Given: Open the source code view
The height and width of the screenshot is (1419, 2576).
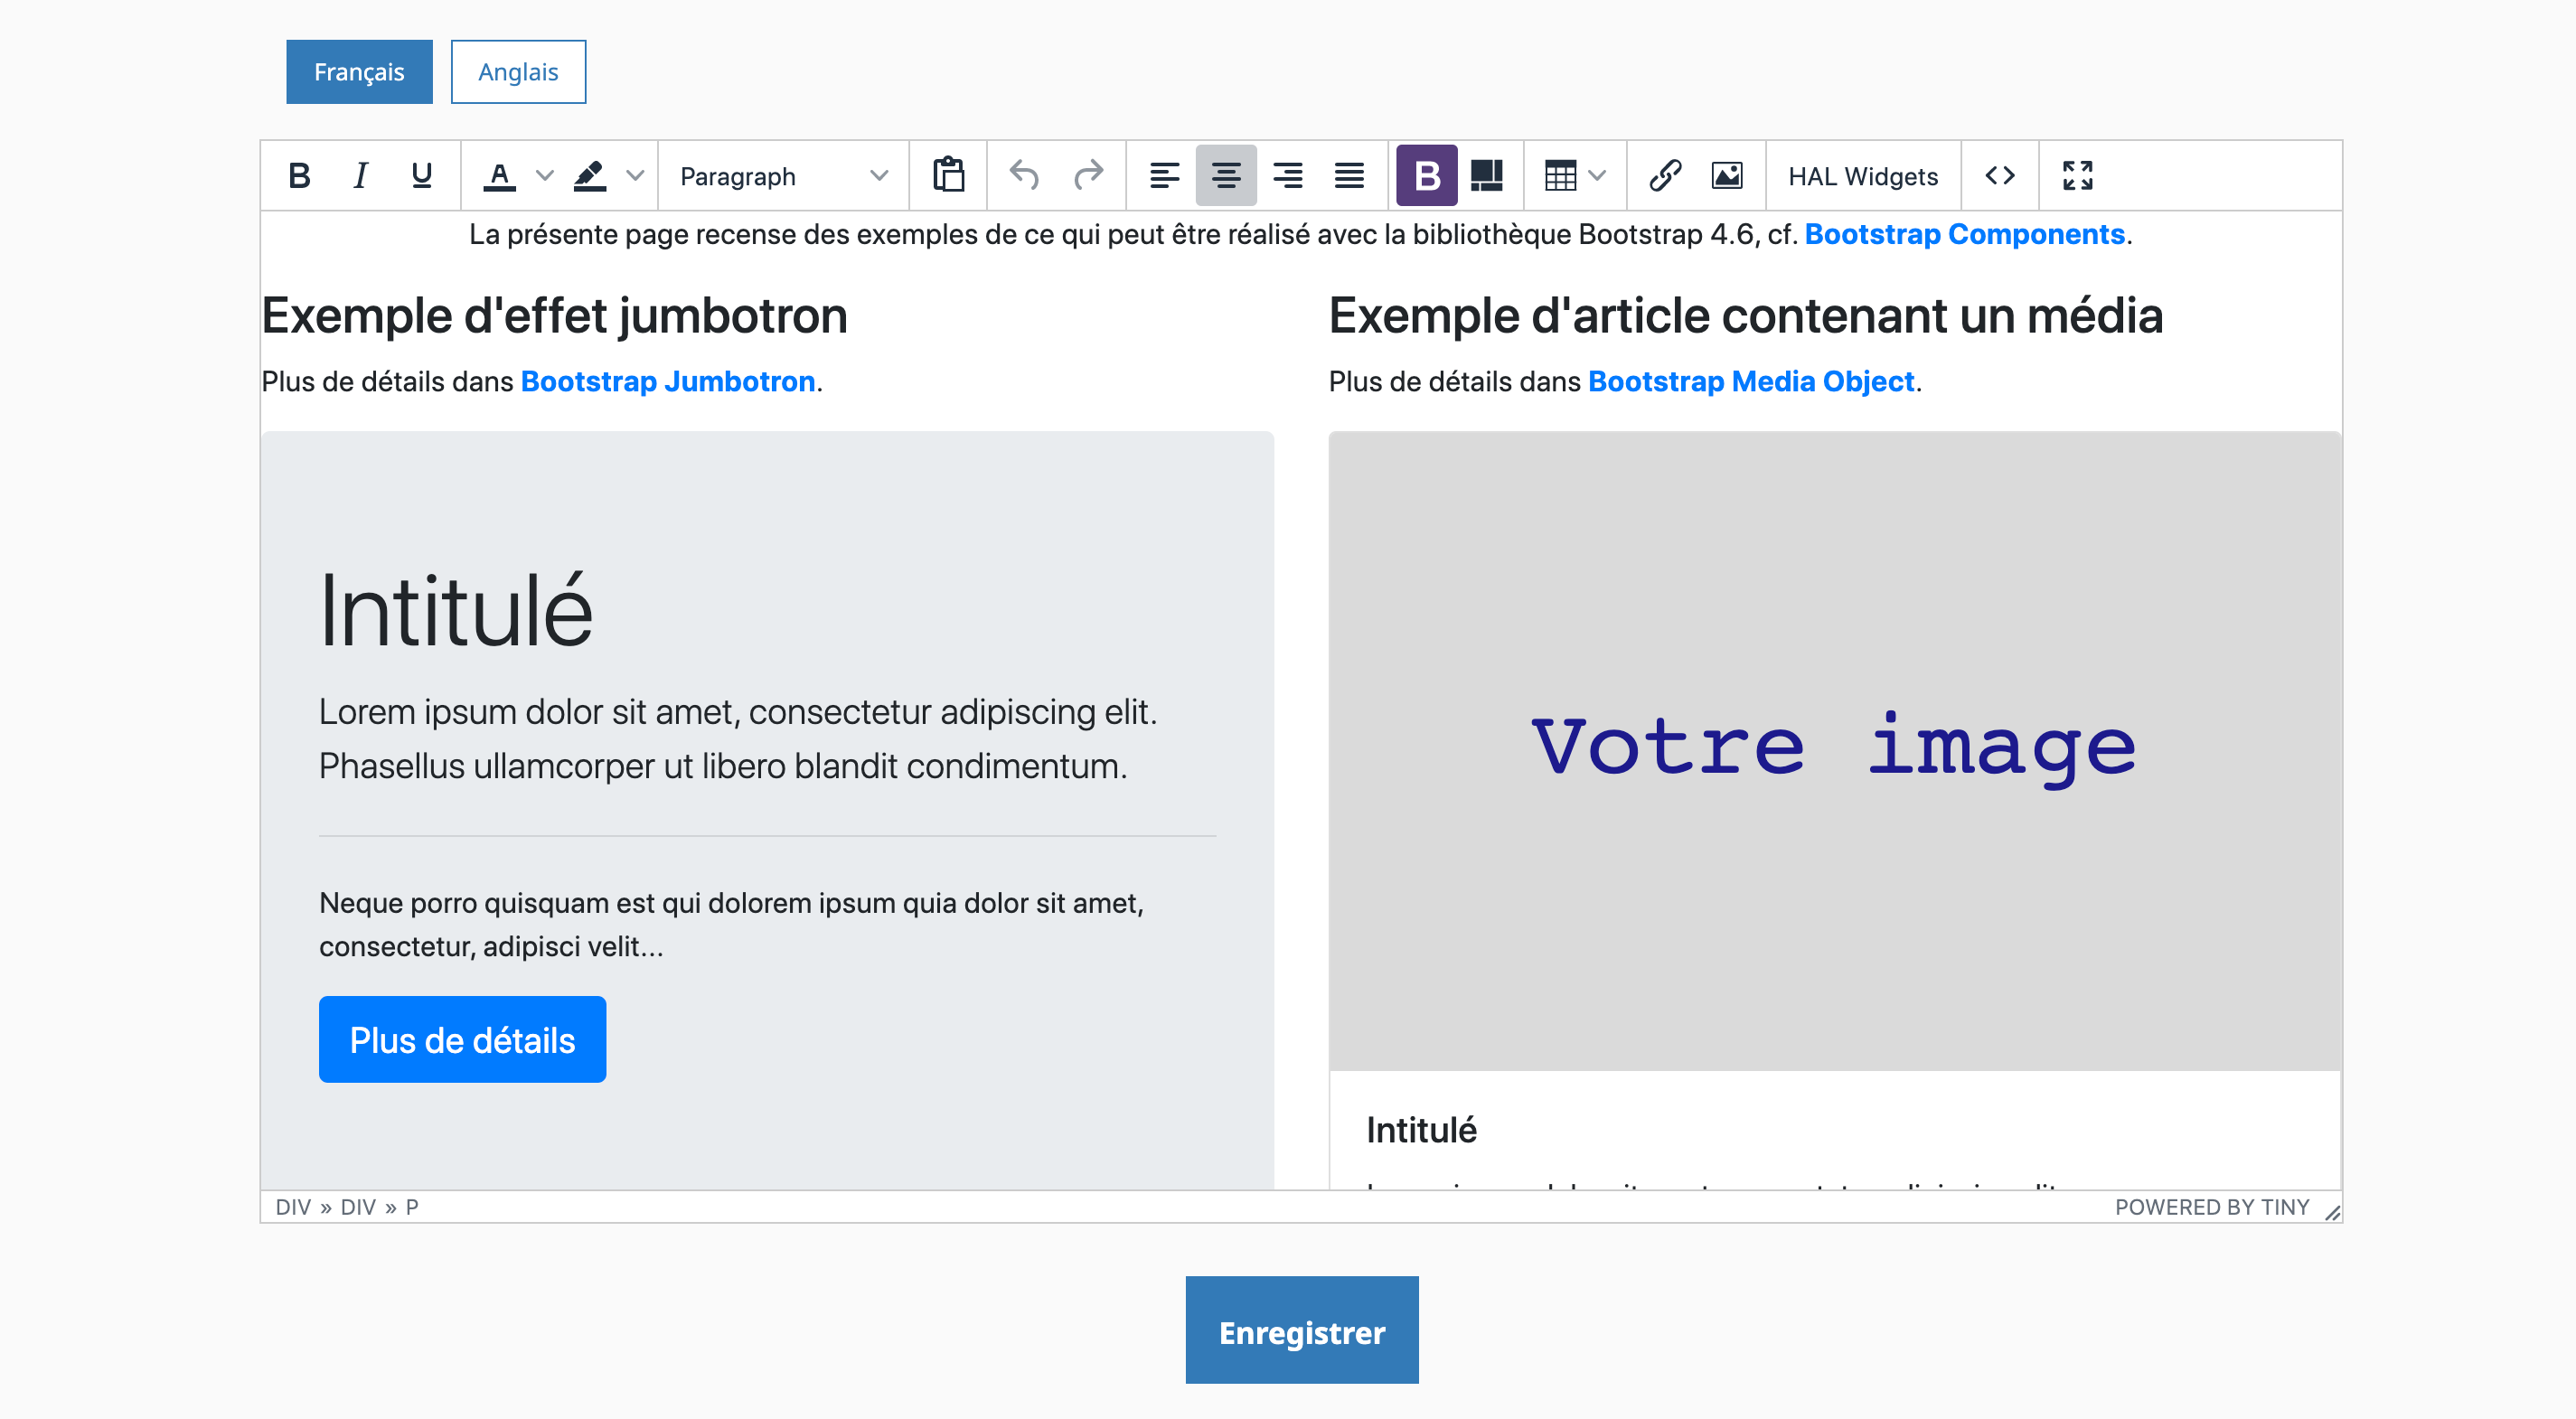Looking at the screenshot, I should 1999,176.
